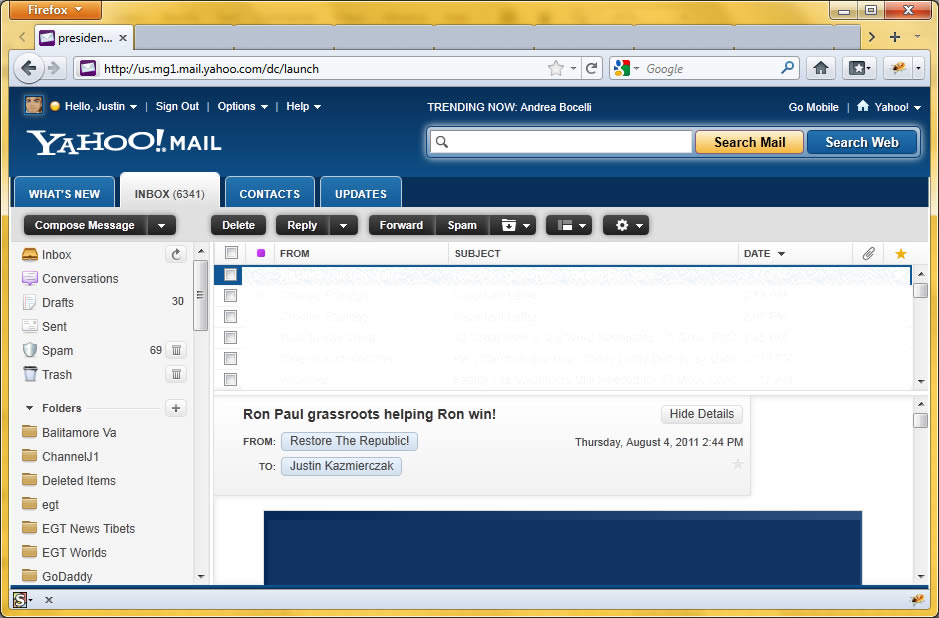This screenshot has height=618, width=939.
Task: Open a new tab with the plus icon
Action: point(895,37)
